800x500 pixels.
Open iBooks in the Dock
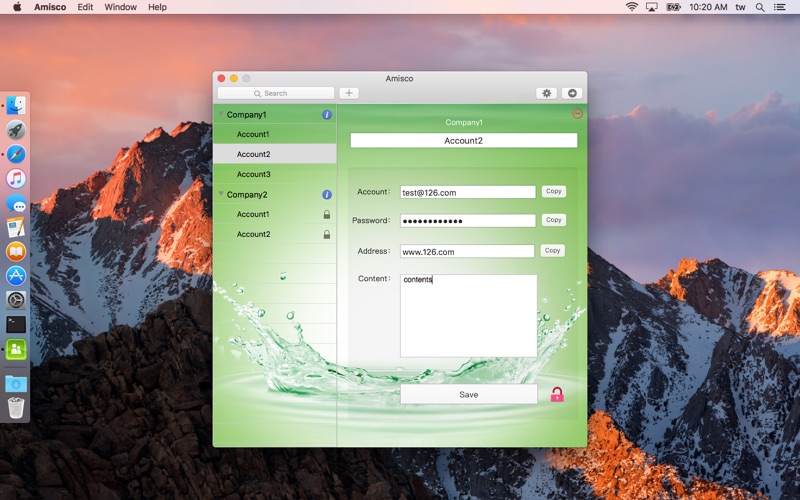click(x=16, y=252)
